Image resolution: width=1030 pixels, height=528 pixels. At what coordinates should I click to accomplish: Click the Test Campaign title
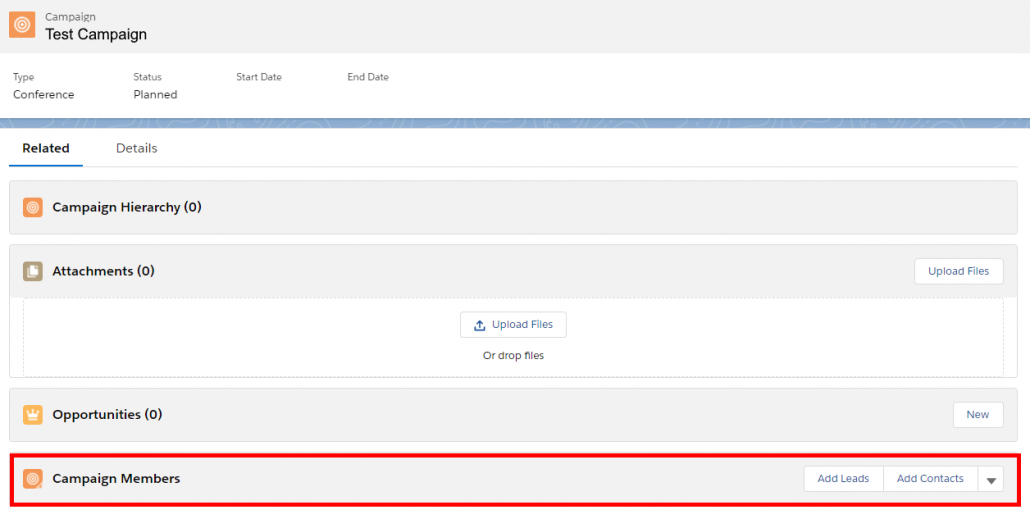click(96, 34)
